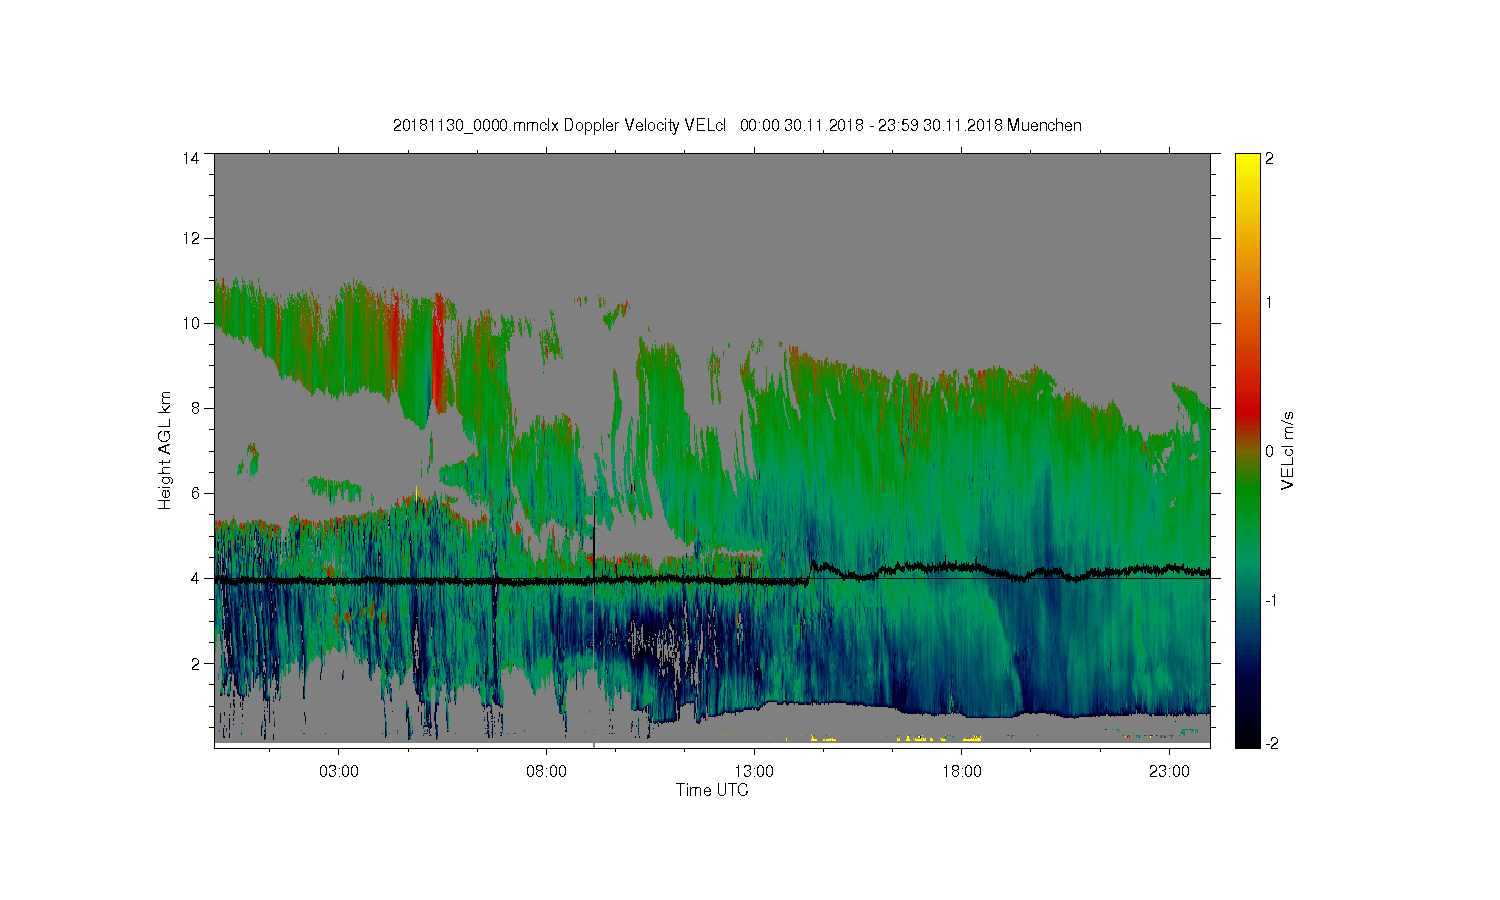Click the 'VELcl m/s' colorbar title
1500x900 pixels.
(x=1288, y=450)
